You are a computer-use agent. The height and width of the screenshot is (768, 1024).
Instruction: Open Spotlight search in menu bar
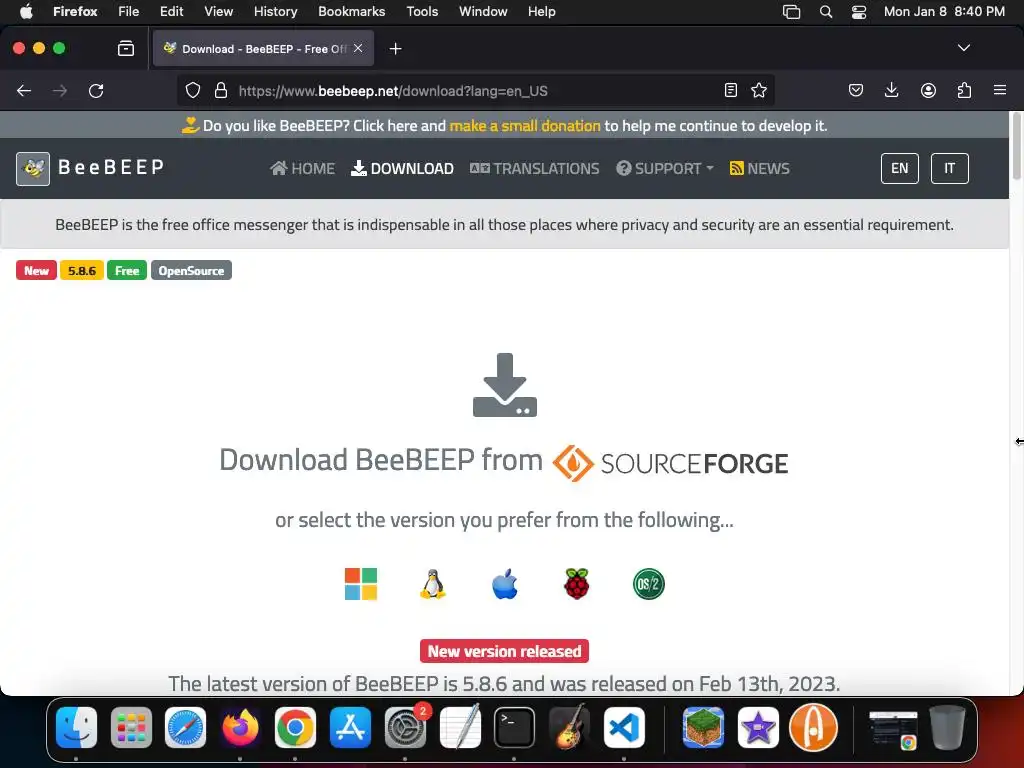pyautogui.click(x=825, y=12)
